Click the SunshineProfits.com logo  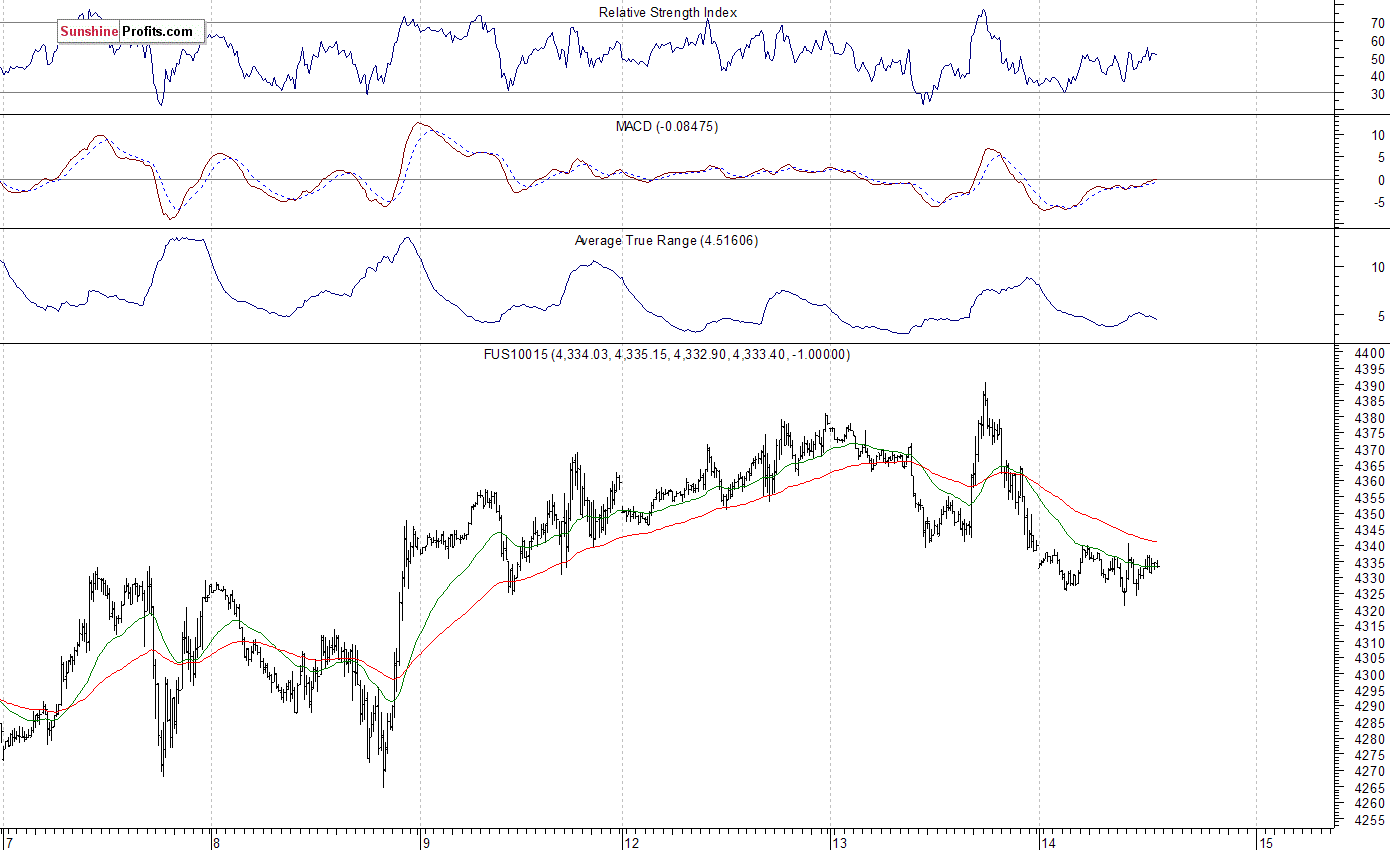click(130, 31)
